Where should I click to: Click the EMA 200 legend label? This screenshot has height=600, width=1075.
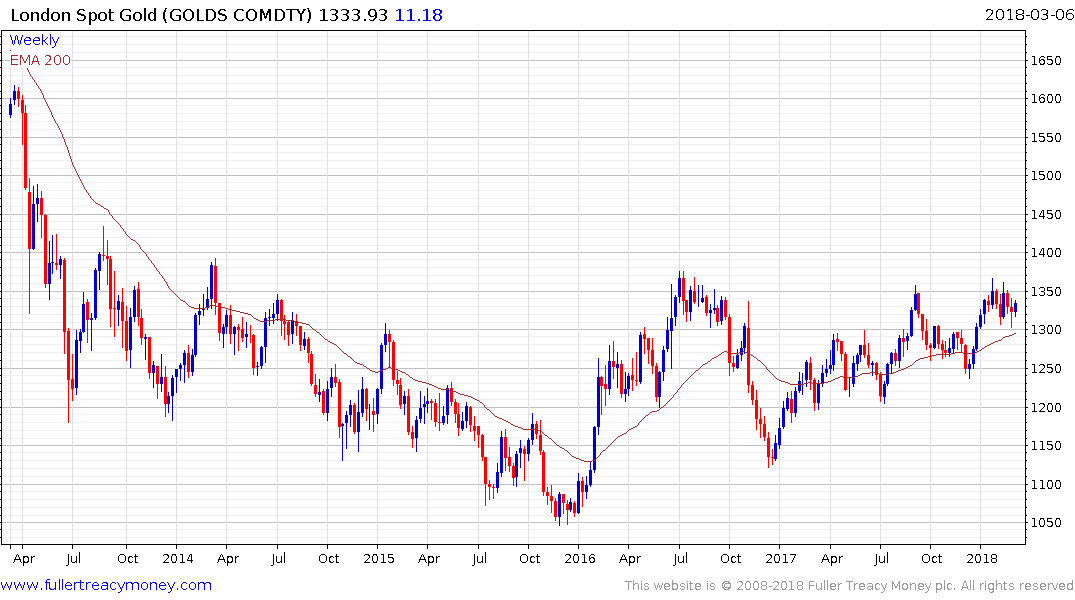point(40,60)
